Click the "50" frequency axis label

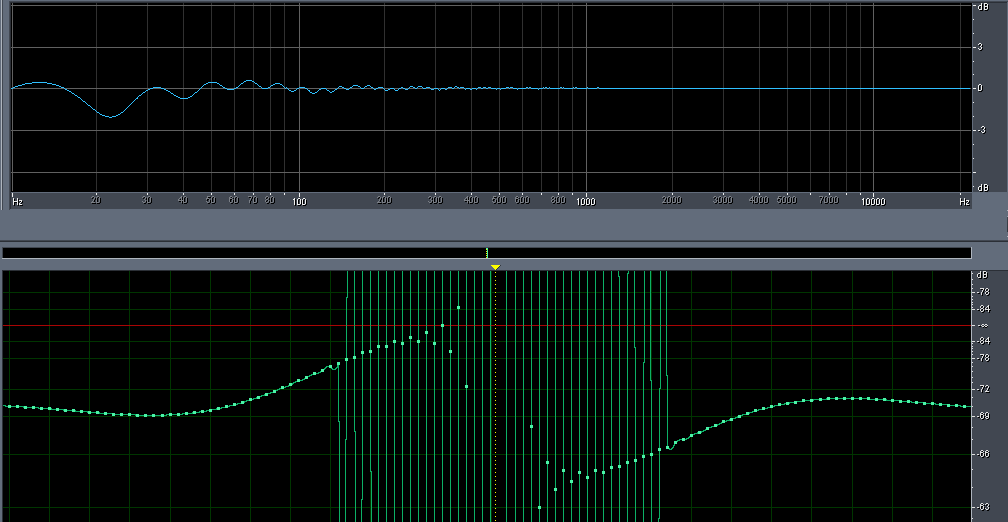(x=210, y=200)
